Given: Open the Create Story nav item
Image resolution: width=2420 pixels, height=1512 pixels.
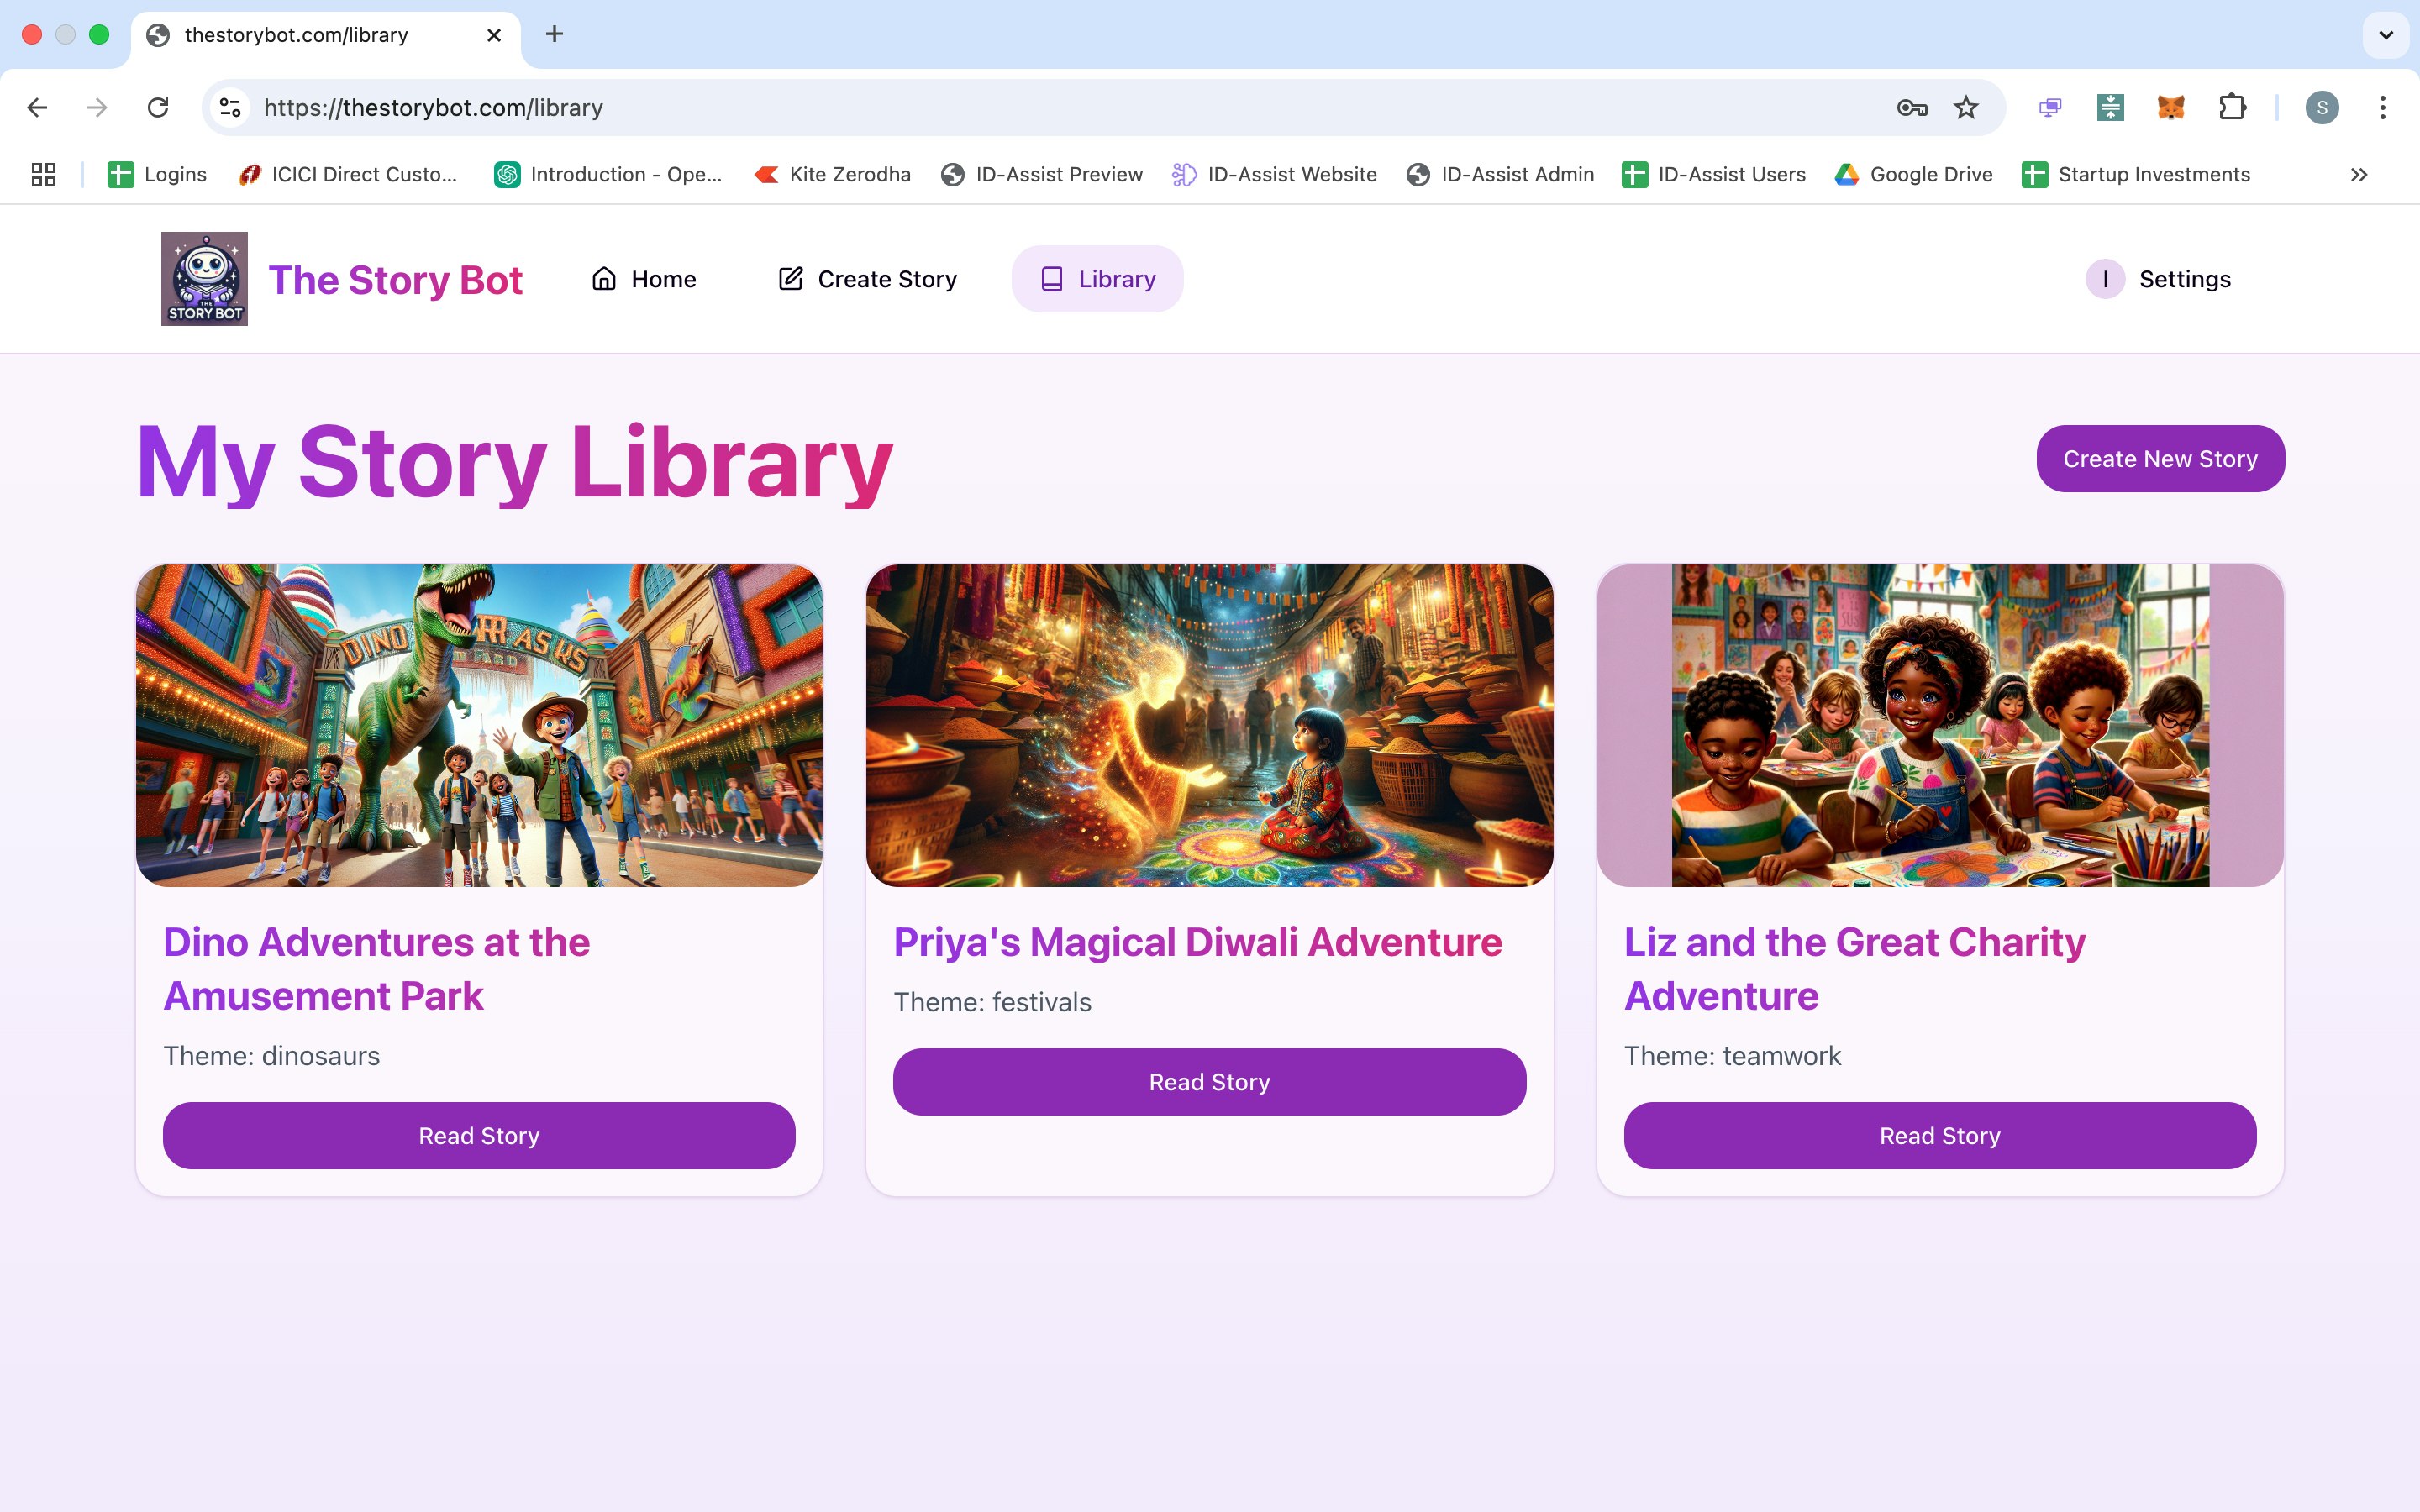Looking at the screenshot, I should (x=867, y=279).
